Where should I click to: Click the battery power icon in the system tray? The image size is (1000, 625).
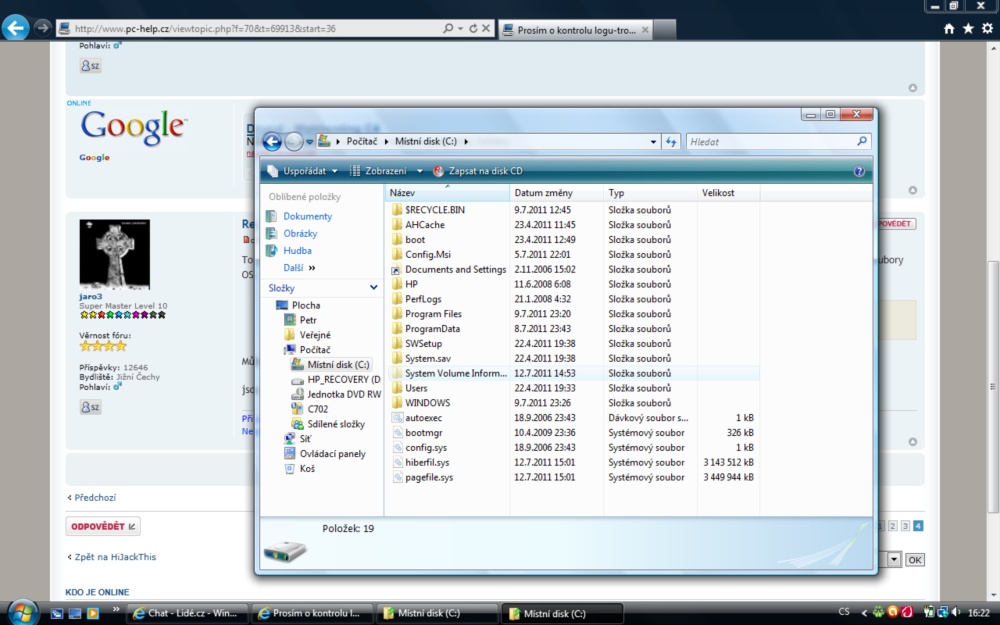929,612
